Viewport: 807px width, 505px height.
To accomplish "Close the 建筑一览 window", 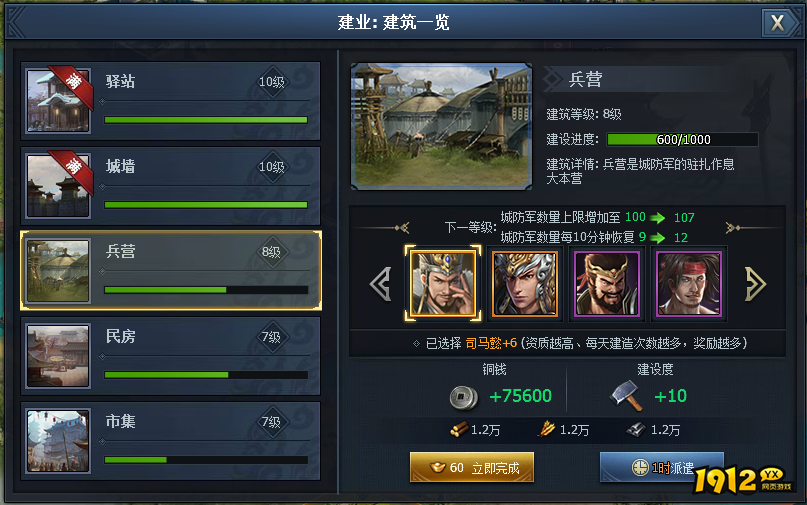I will [777, 23].
